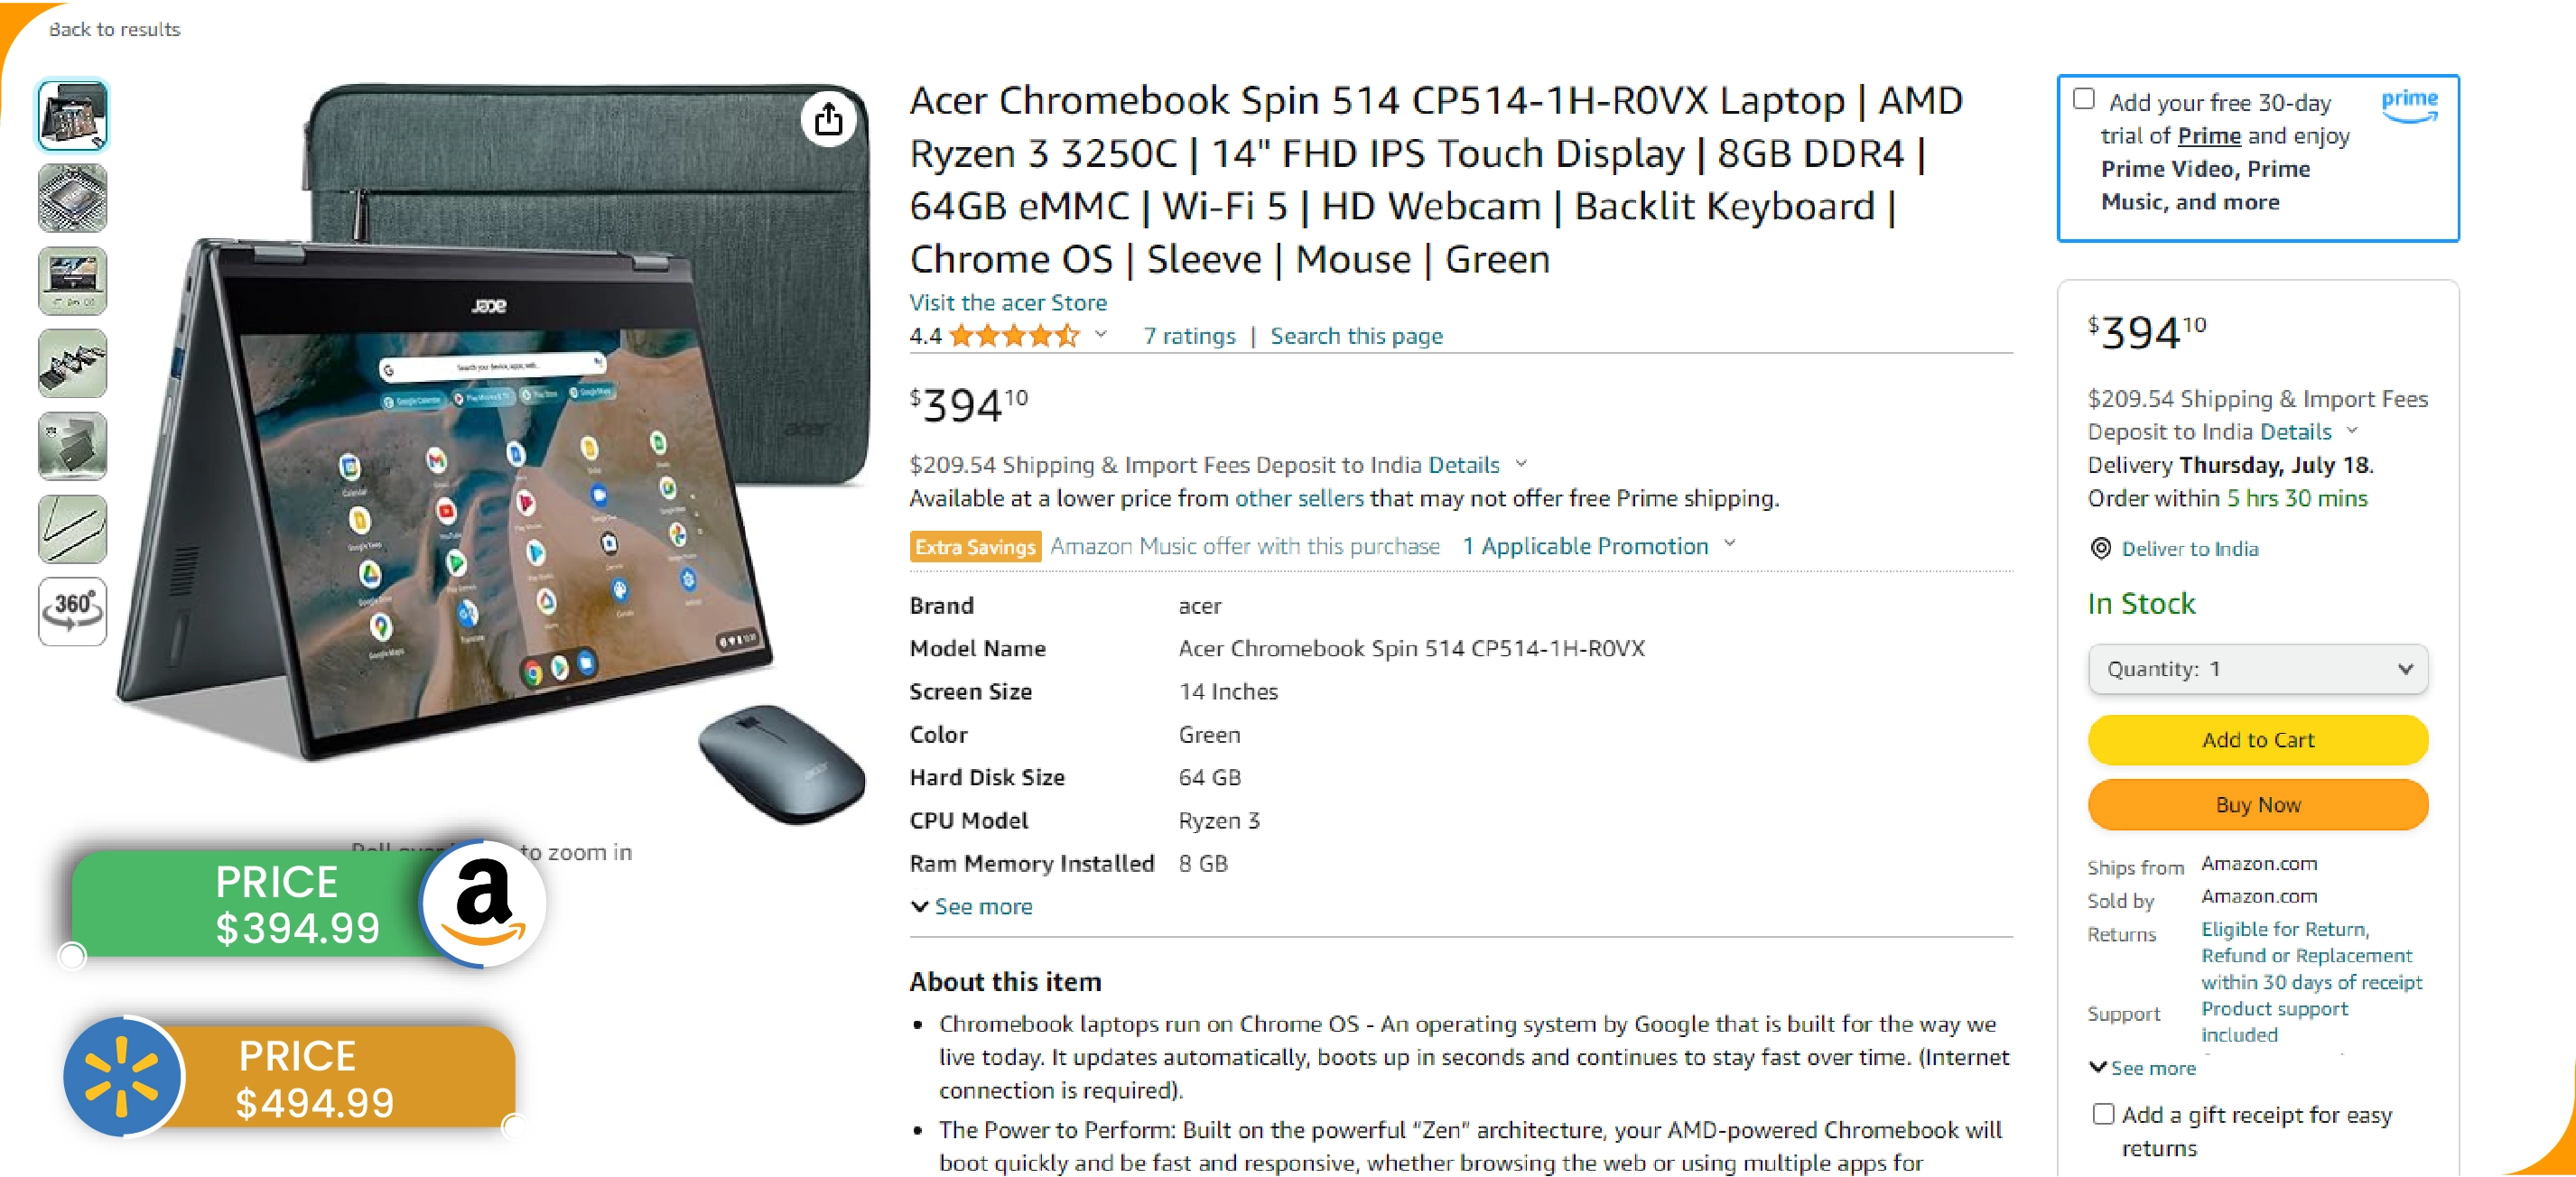Viewport: 2576px width, 1177px height.
Task: Open the 7 ratings link
Action: [1189, 336]
